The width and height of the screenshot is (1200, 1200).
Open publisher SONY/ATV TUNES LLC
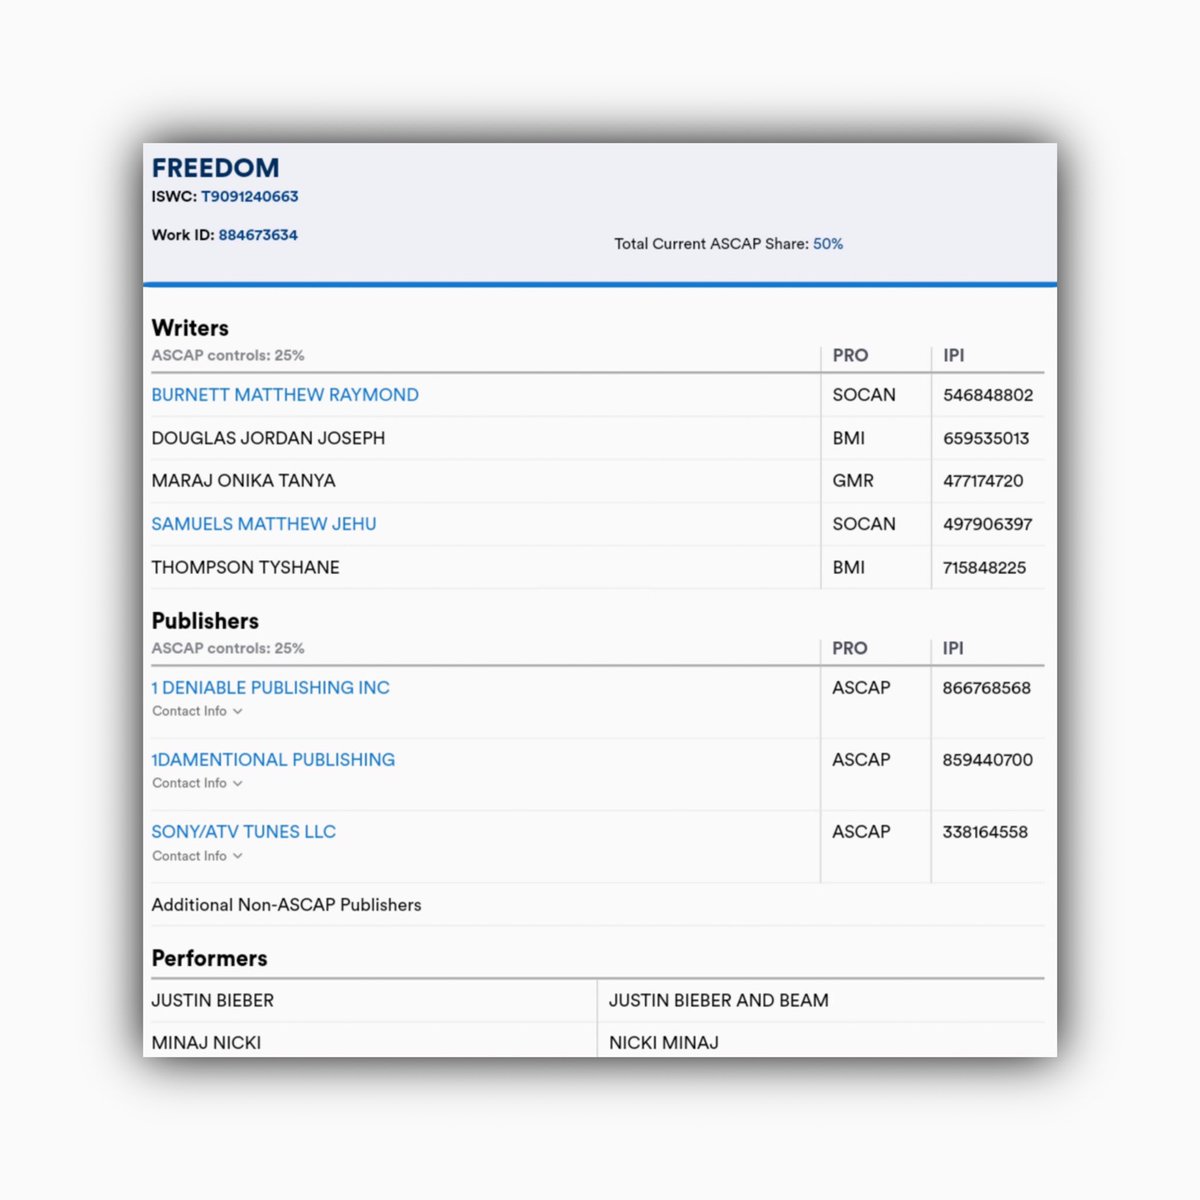(243, 832)
